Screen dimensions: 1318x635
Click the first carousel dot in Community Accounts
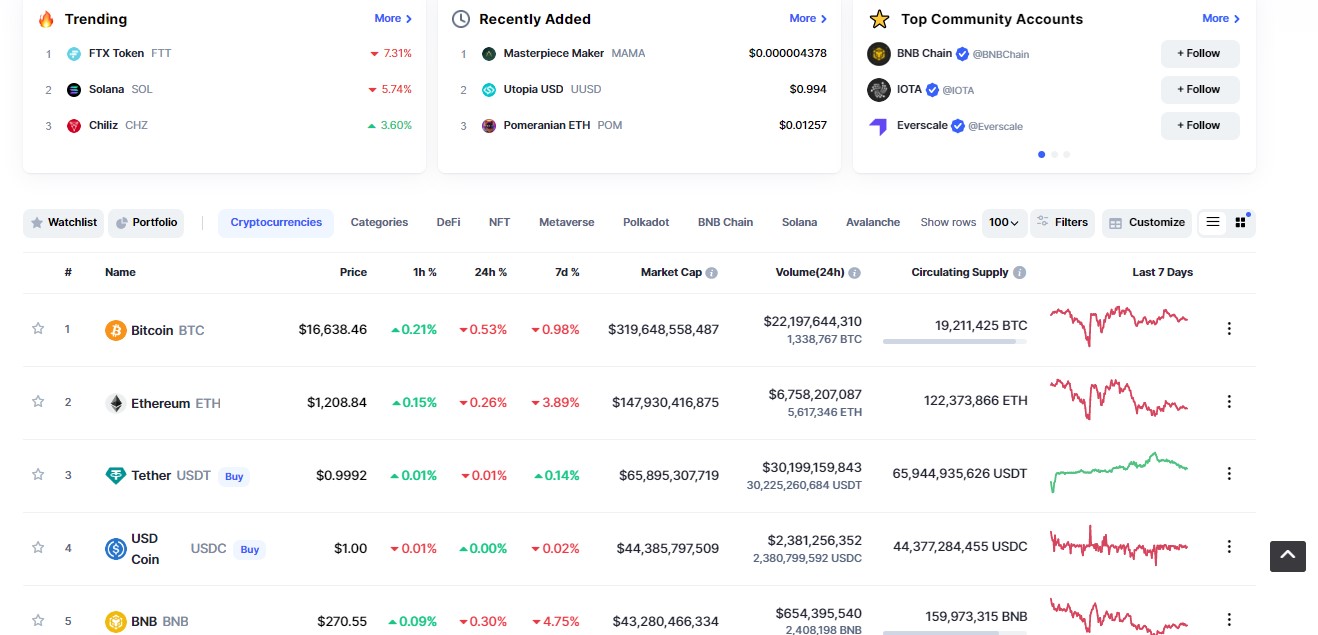[x=1042, y=155]
